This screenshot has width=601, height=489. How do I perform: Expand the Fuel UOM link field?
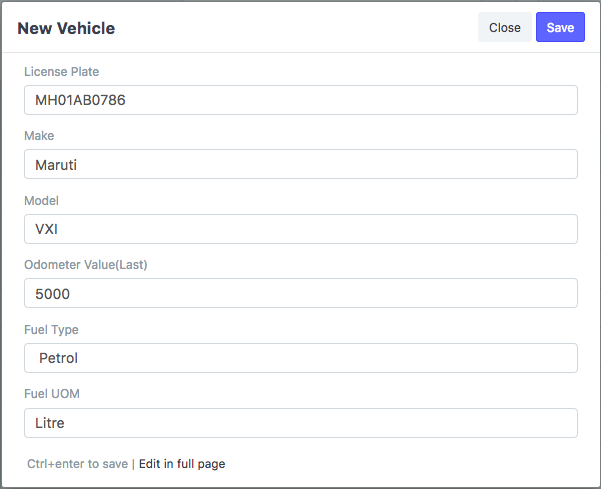tap(300, 422)
